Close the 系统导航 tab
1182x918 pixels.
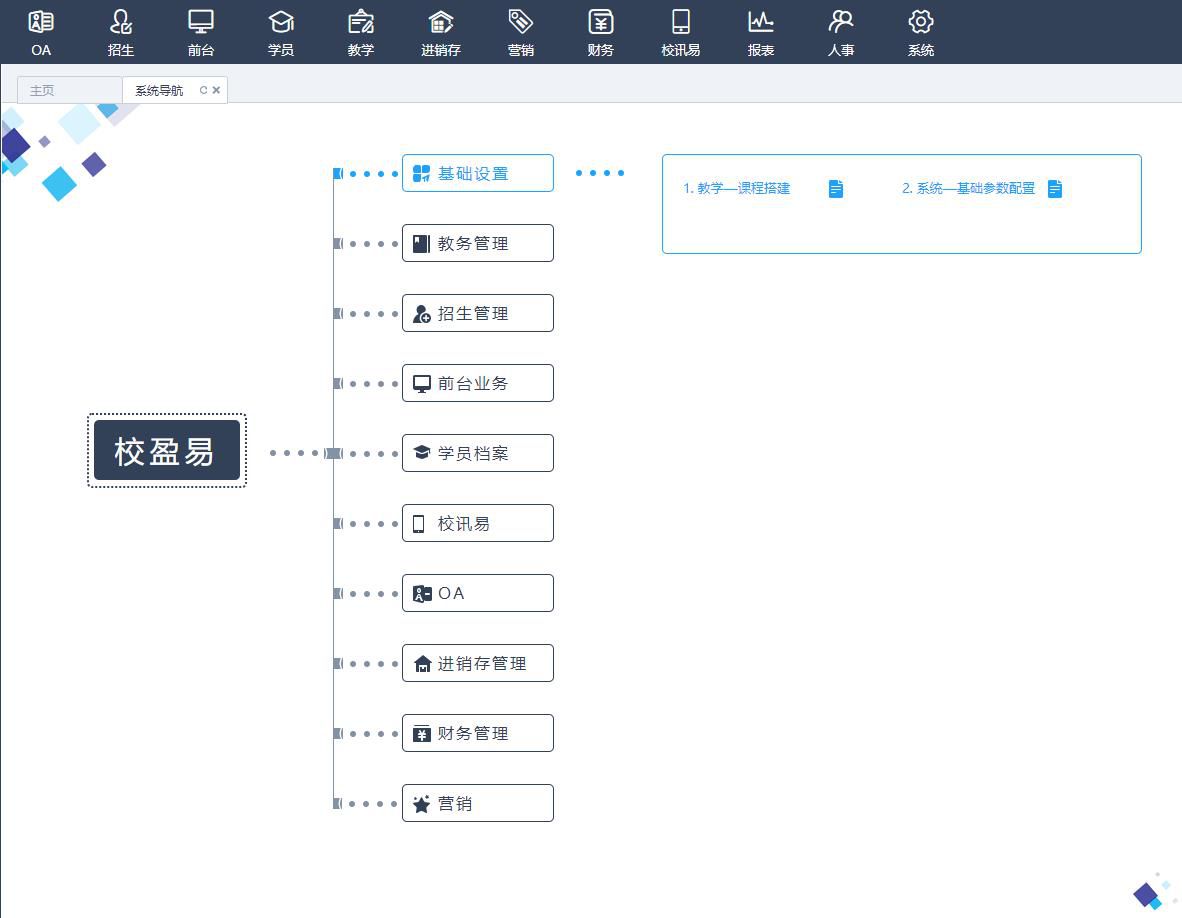[216, 90]
